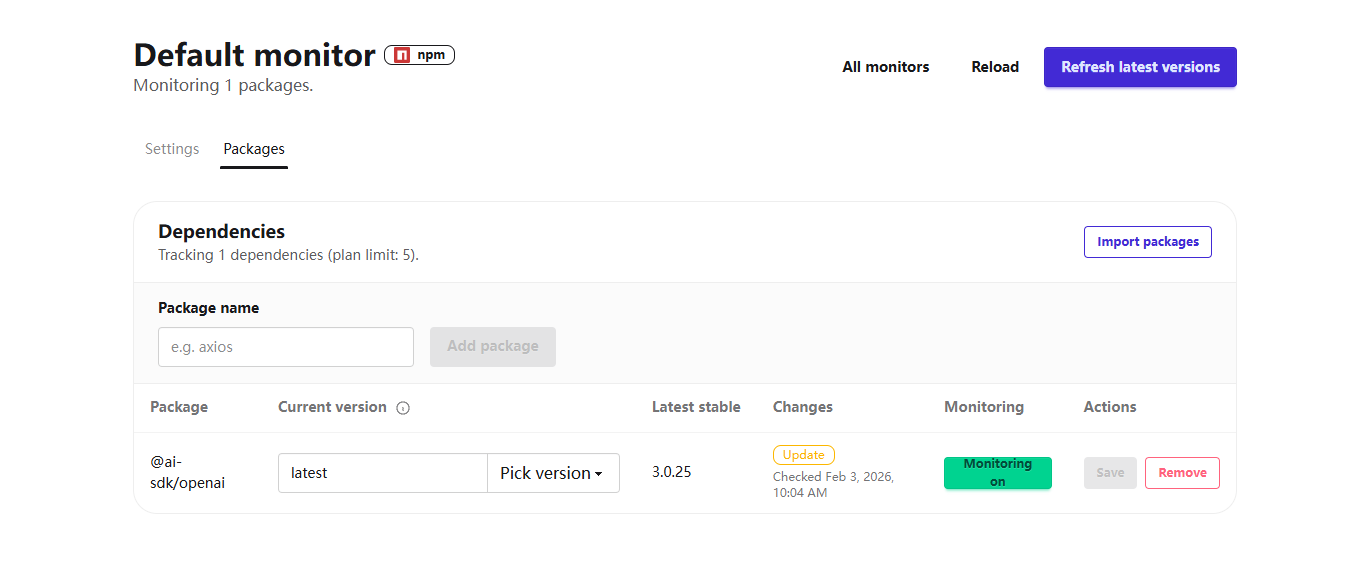1364x564 pixels.
Task: Switch to the Settings tab
Action: click(172, 149)
